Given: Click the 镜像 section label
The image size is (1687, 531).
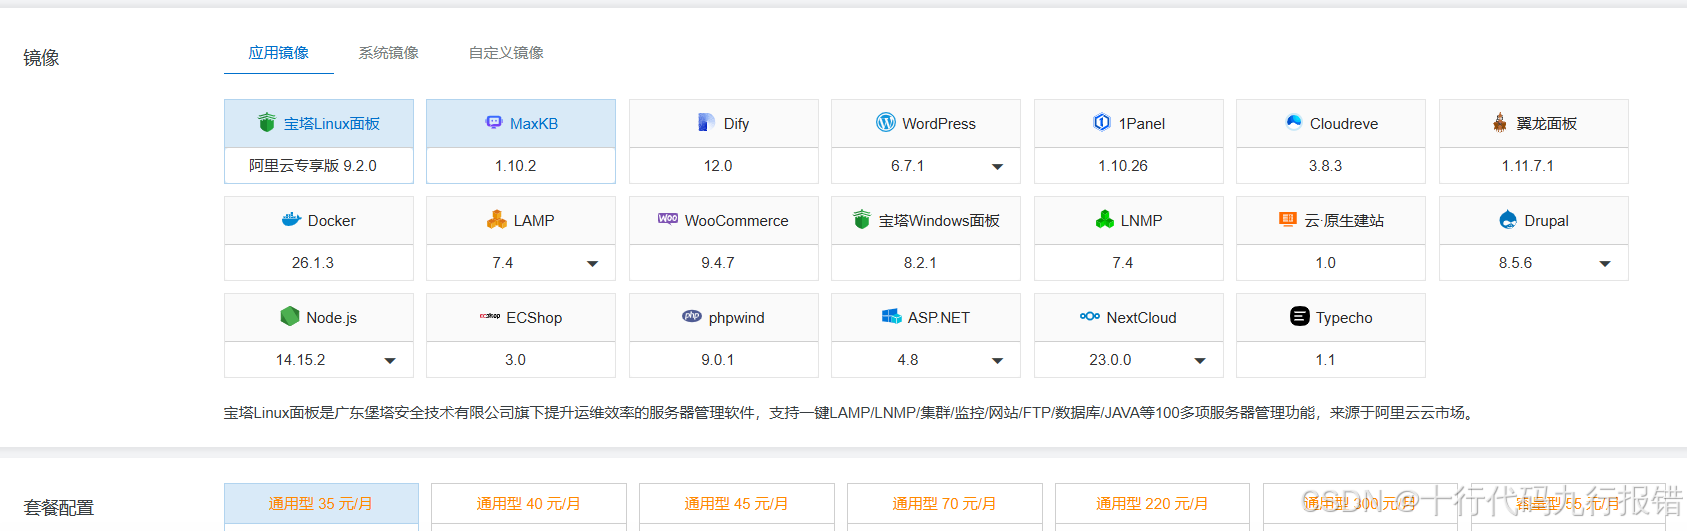Looking at the screenshot, I should [x=41, y=58].
